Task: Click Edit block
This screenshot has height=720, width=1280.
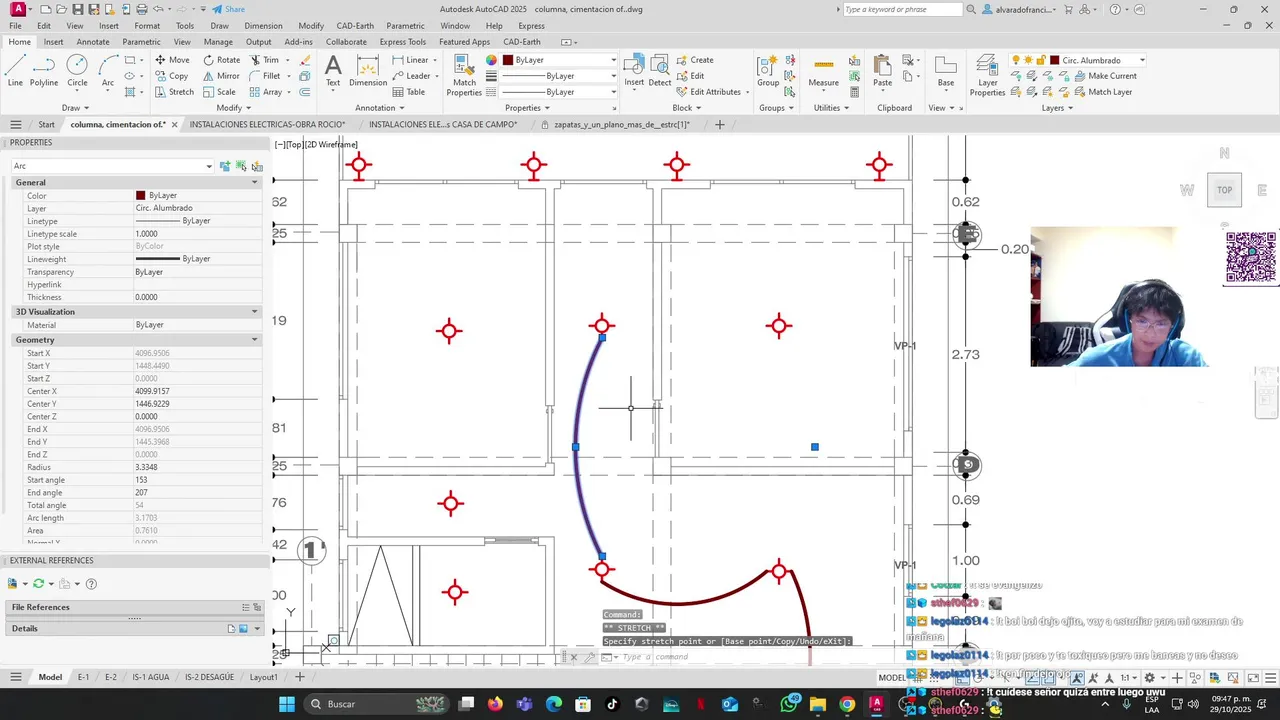Action: [x=690, y=76]
